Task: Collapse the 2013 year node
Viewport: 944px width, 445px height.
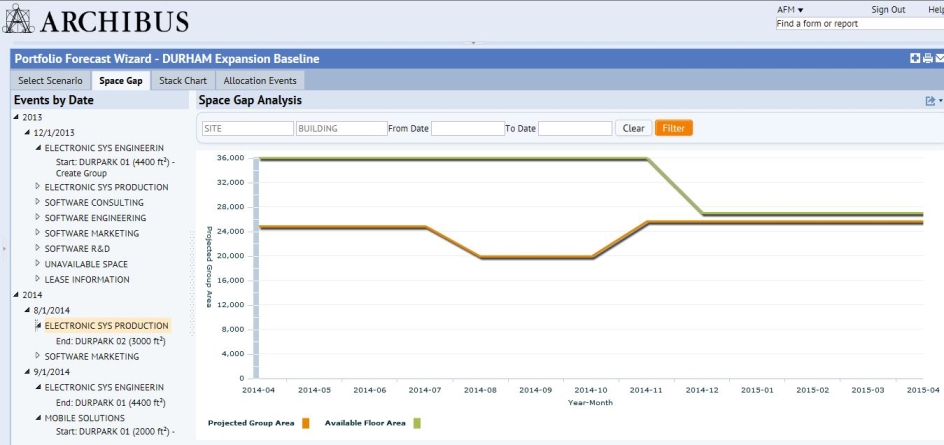Action: coord(16,117)
